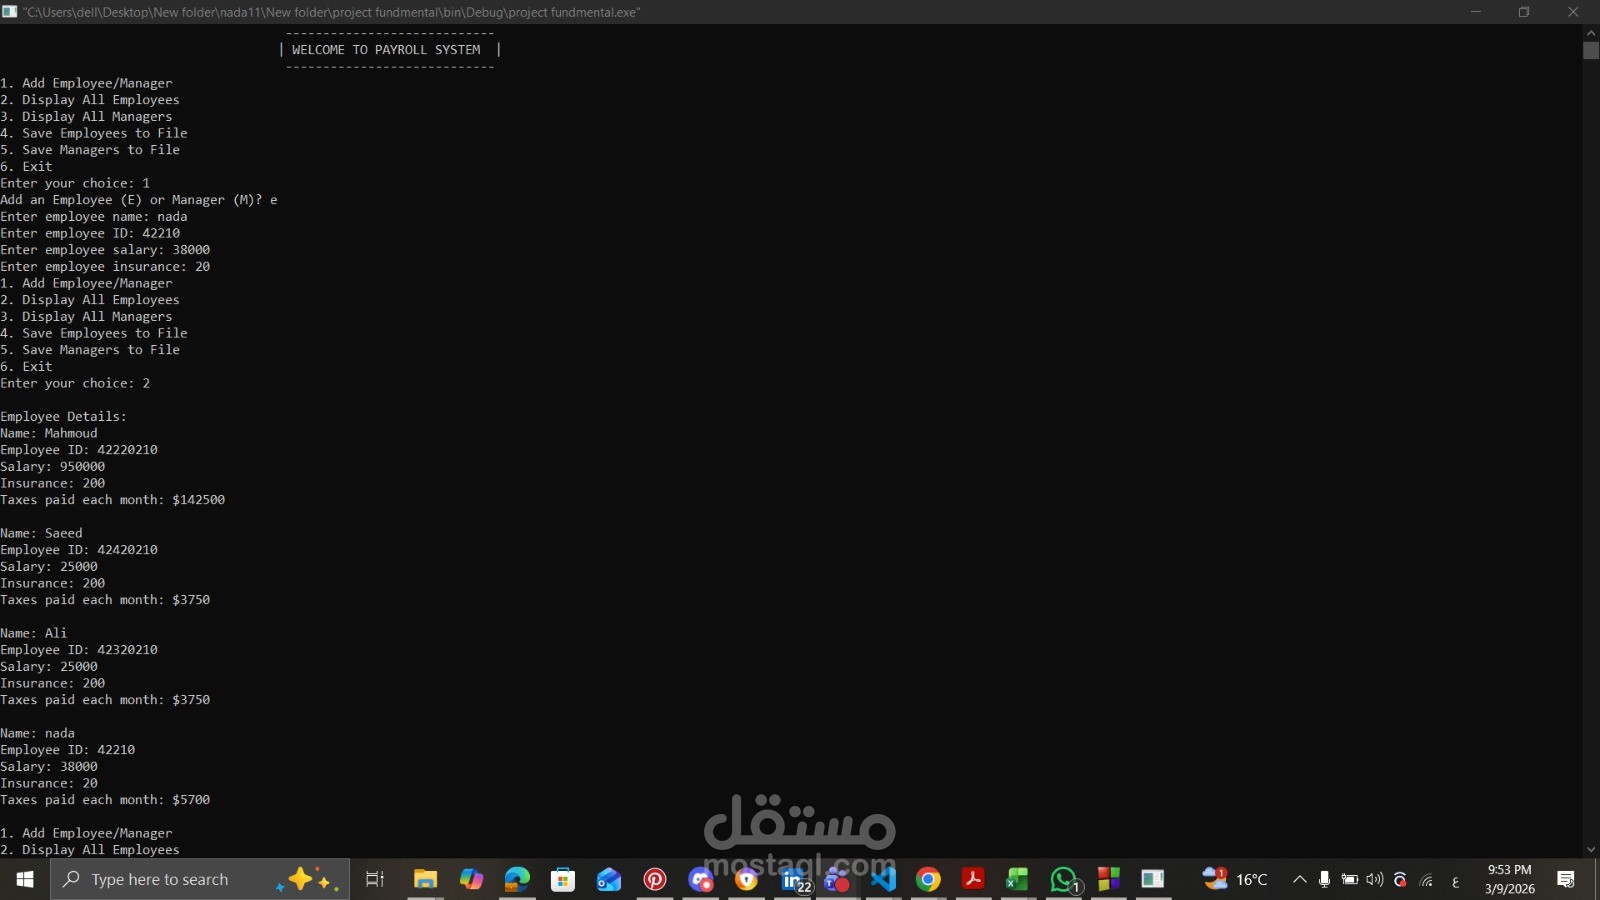Click "Add an Employee (E) or Manager (M)? e"
This screenshot has height=900, width=1600.
point(139,200)
